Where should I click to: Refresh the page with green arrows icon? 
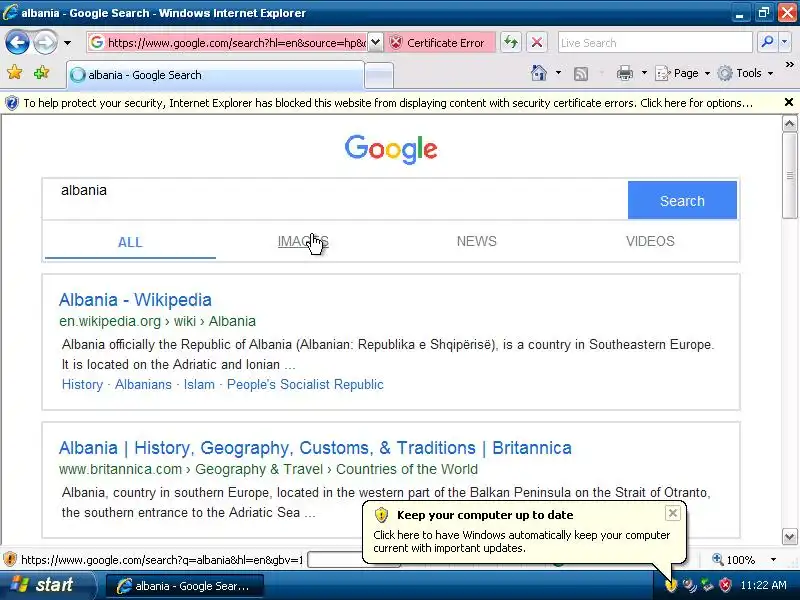[511, 42]
